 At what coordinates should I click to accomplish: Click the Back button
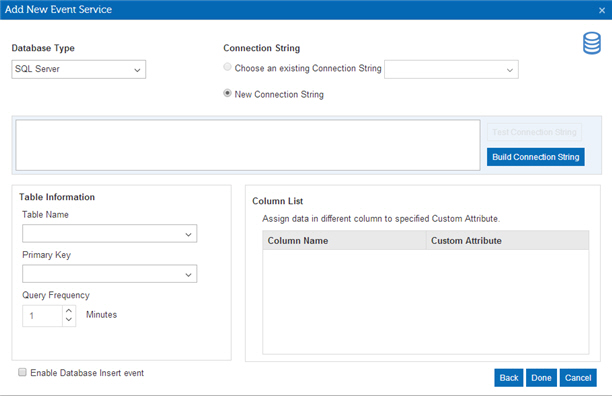click(509, 378)
